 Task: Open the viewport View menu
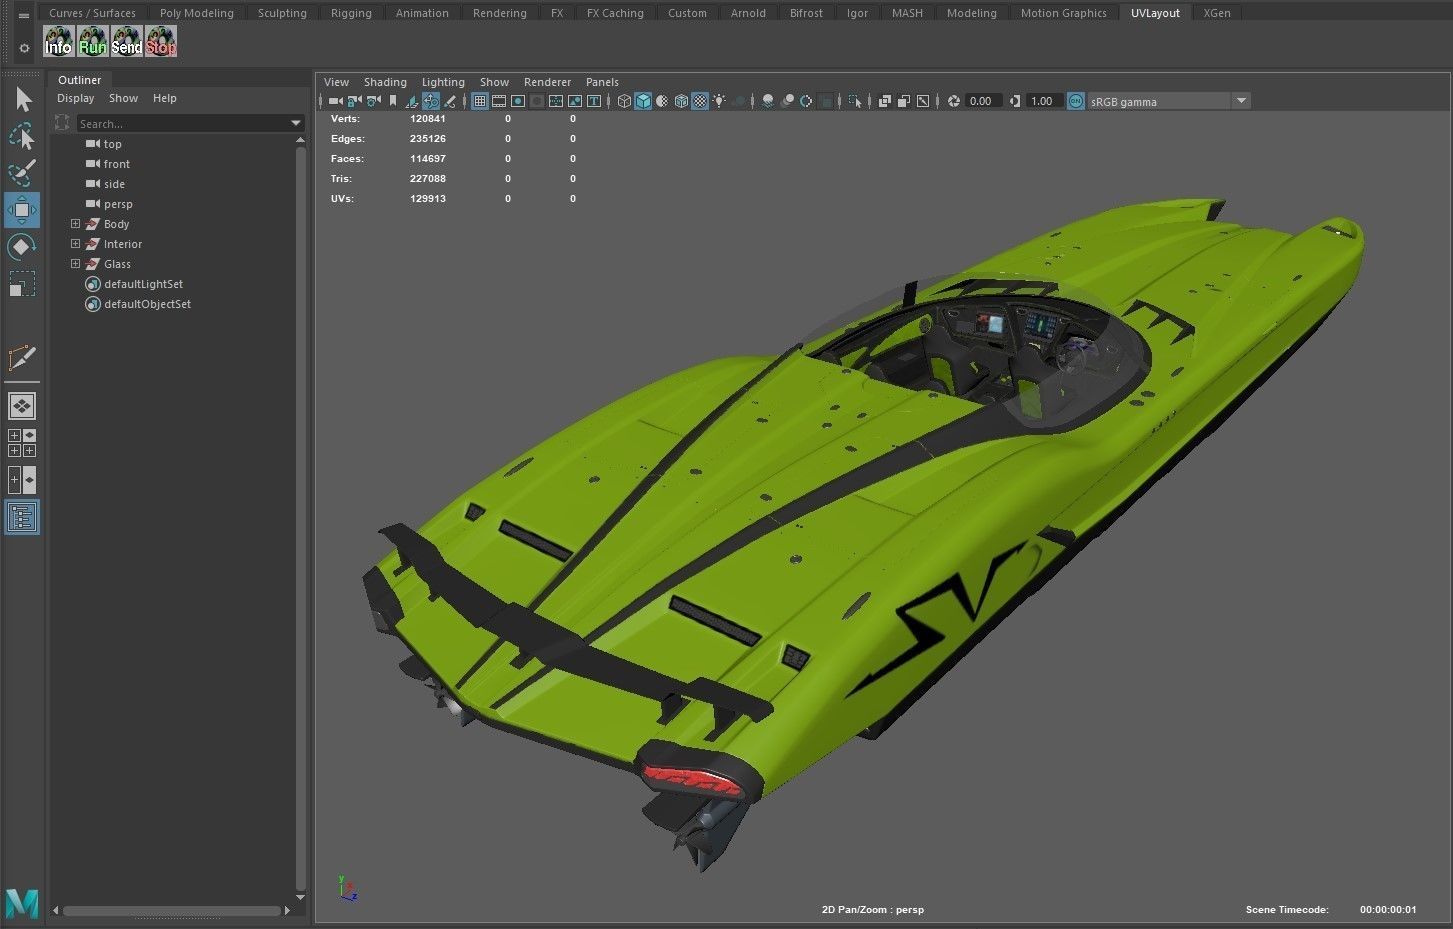pyautogui.click(x=336, y=82)
